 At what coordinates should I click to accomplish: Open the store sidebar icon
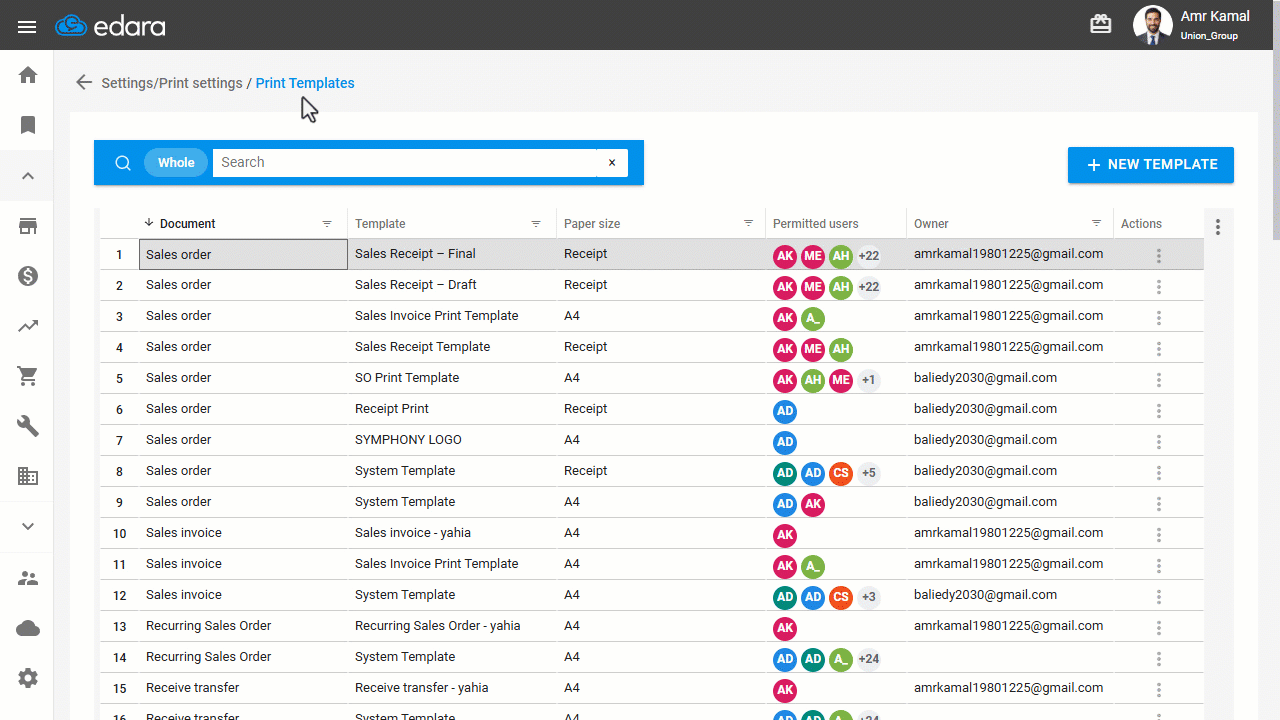28,226
